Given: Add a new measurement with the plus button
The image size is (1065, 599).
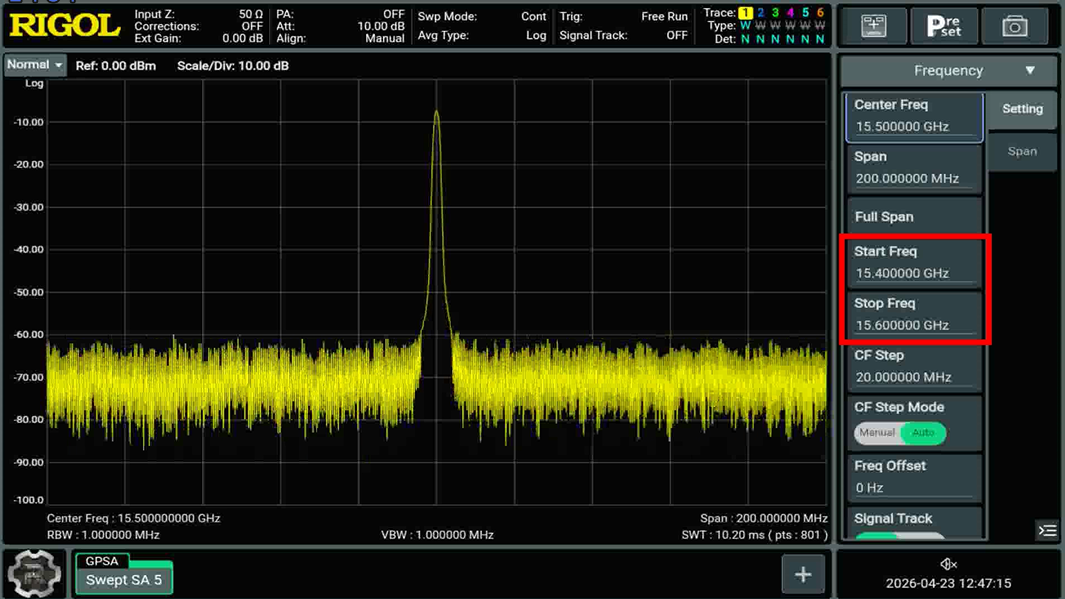Looking at the screenshot, I should pyautogui.click(x=803, y=575).
